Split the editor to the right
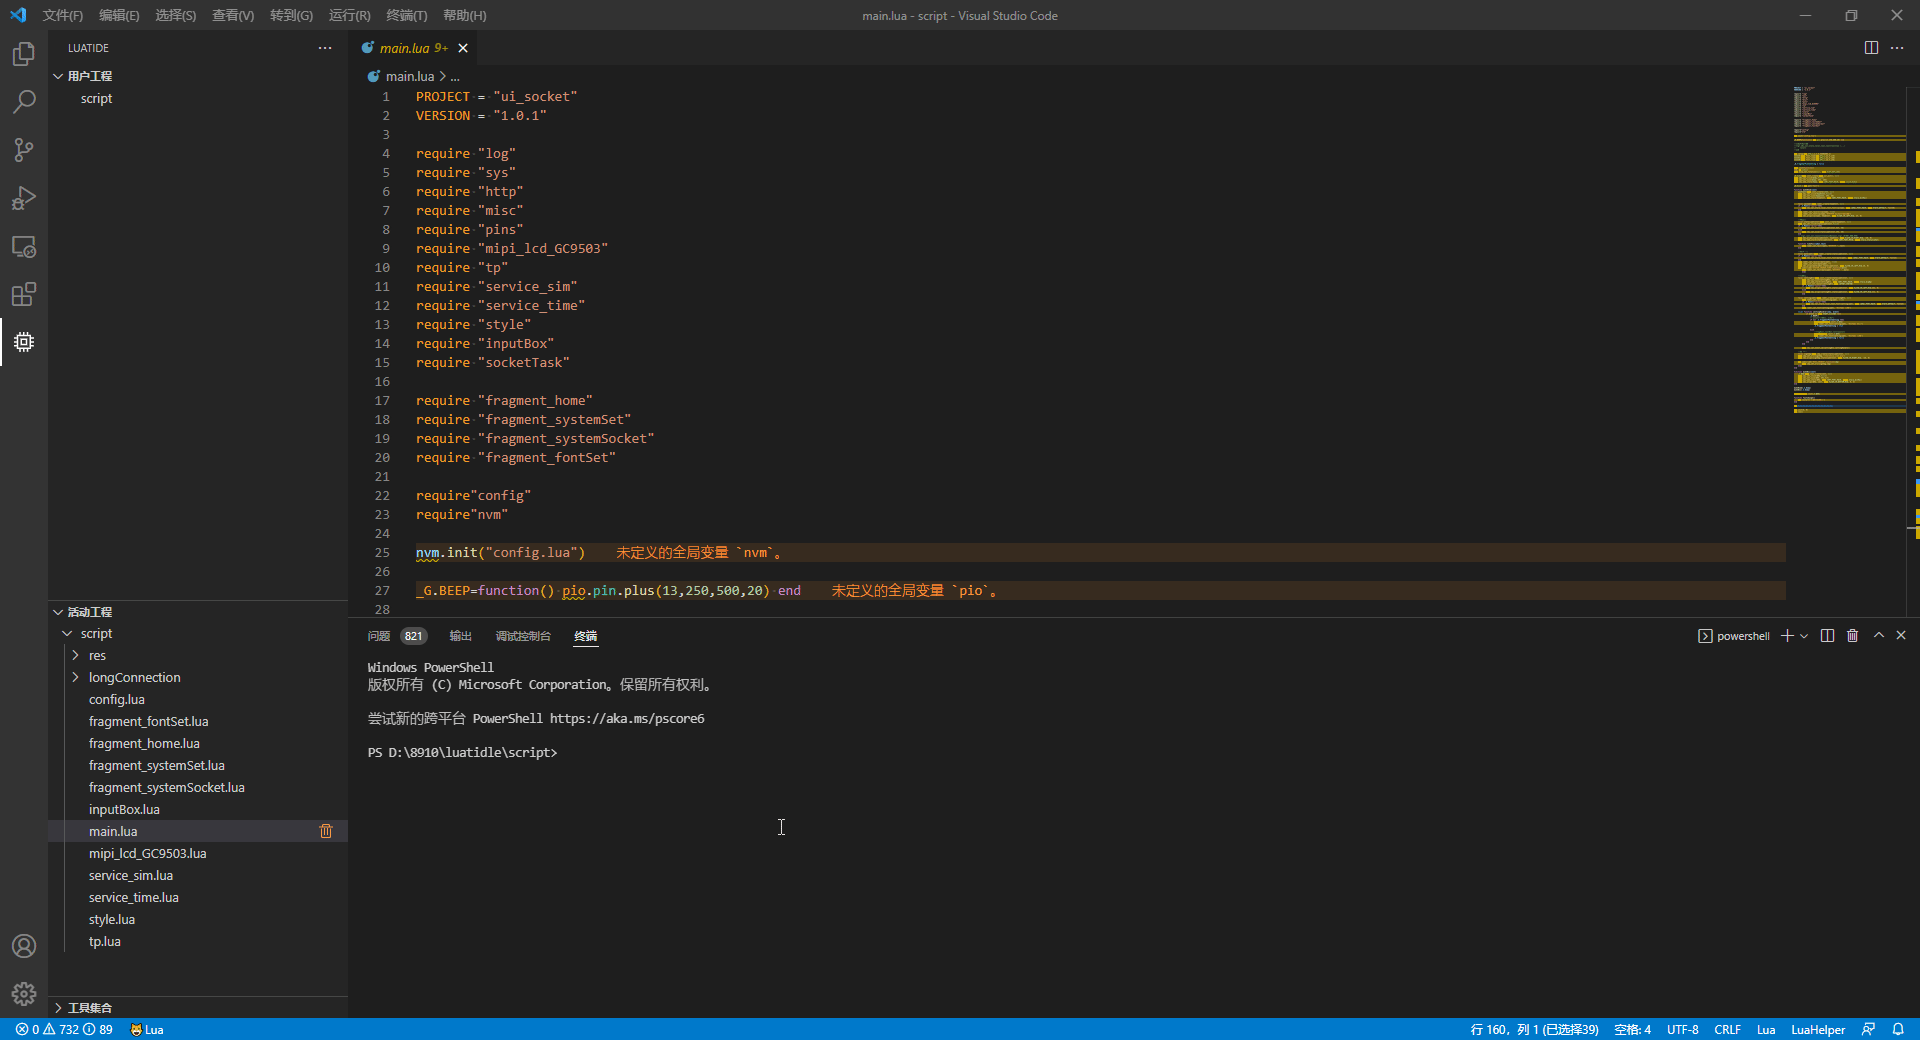 tap(1871, 48)
